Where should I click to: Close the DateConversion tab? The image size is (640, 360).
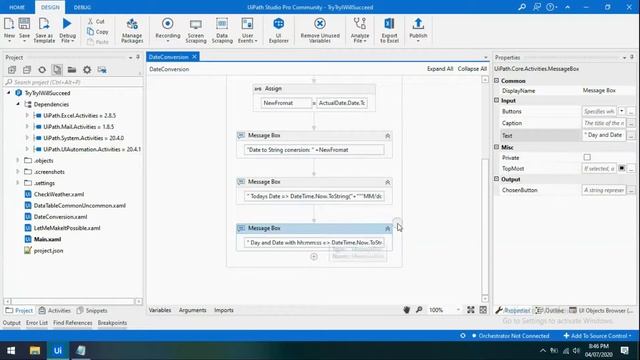(x=194, y=57)
